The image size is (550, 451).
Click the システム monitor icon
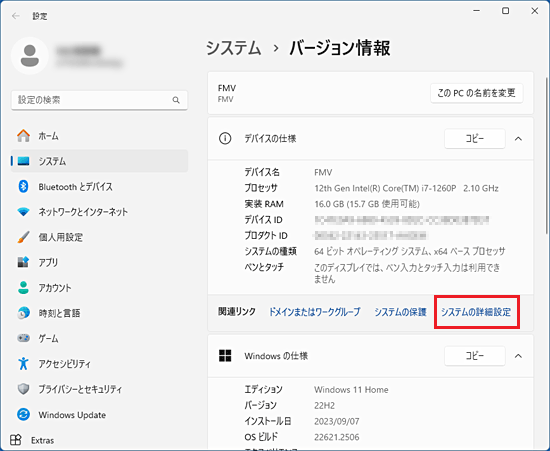(x=24, y=161)
